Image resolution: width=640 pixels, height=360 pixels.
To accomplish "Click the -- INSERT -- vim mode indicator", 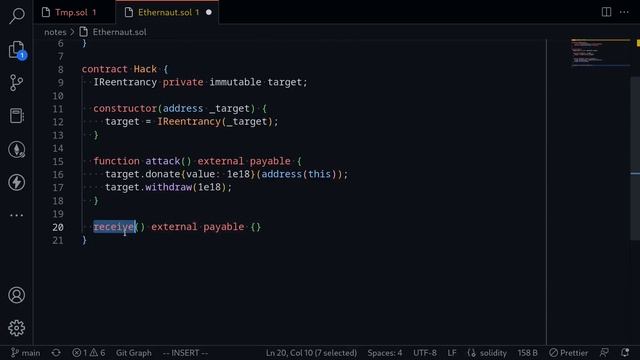I will click(x=185, y=353).
